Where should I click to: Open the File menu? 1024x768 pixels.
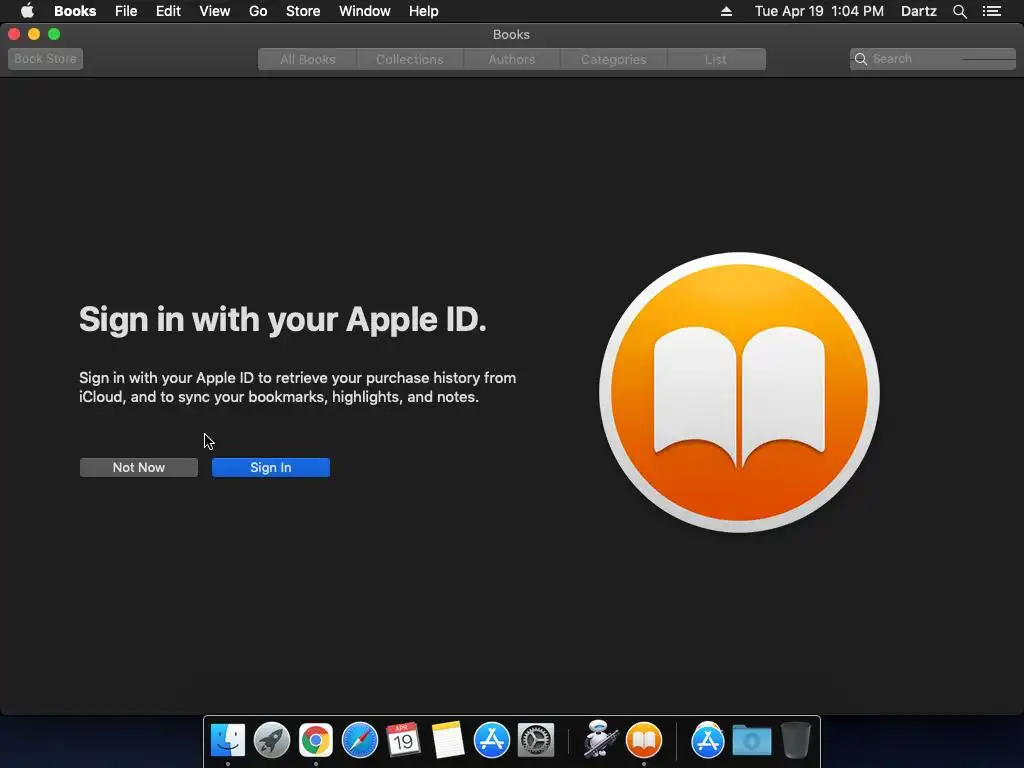[x=126, y=11]
